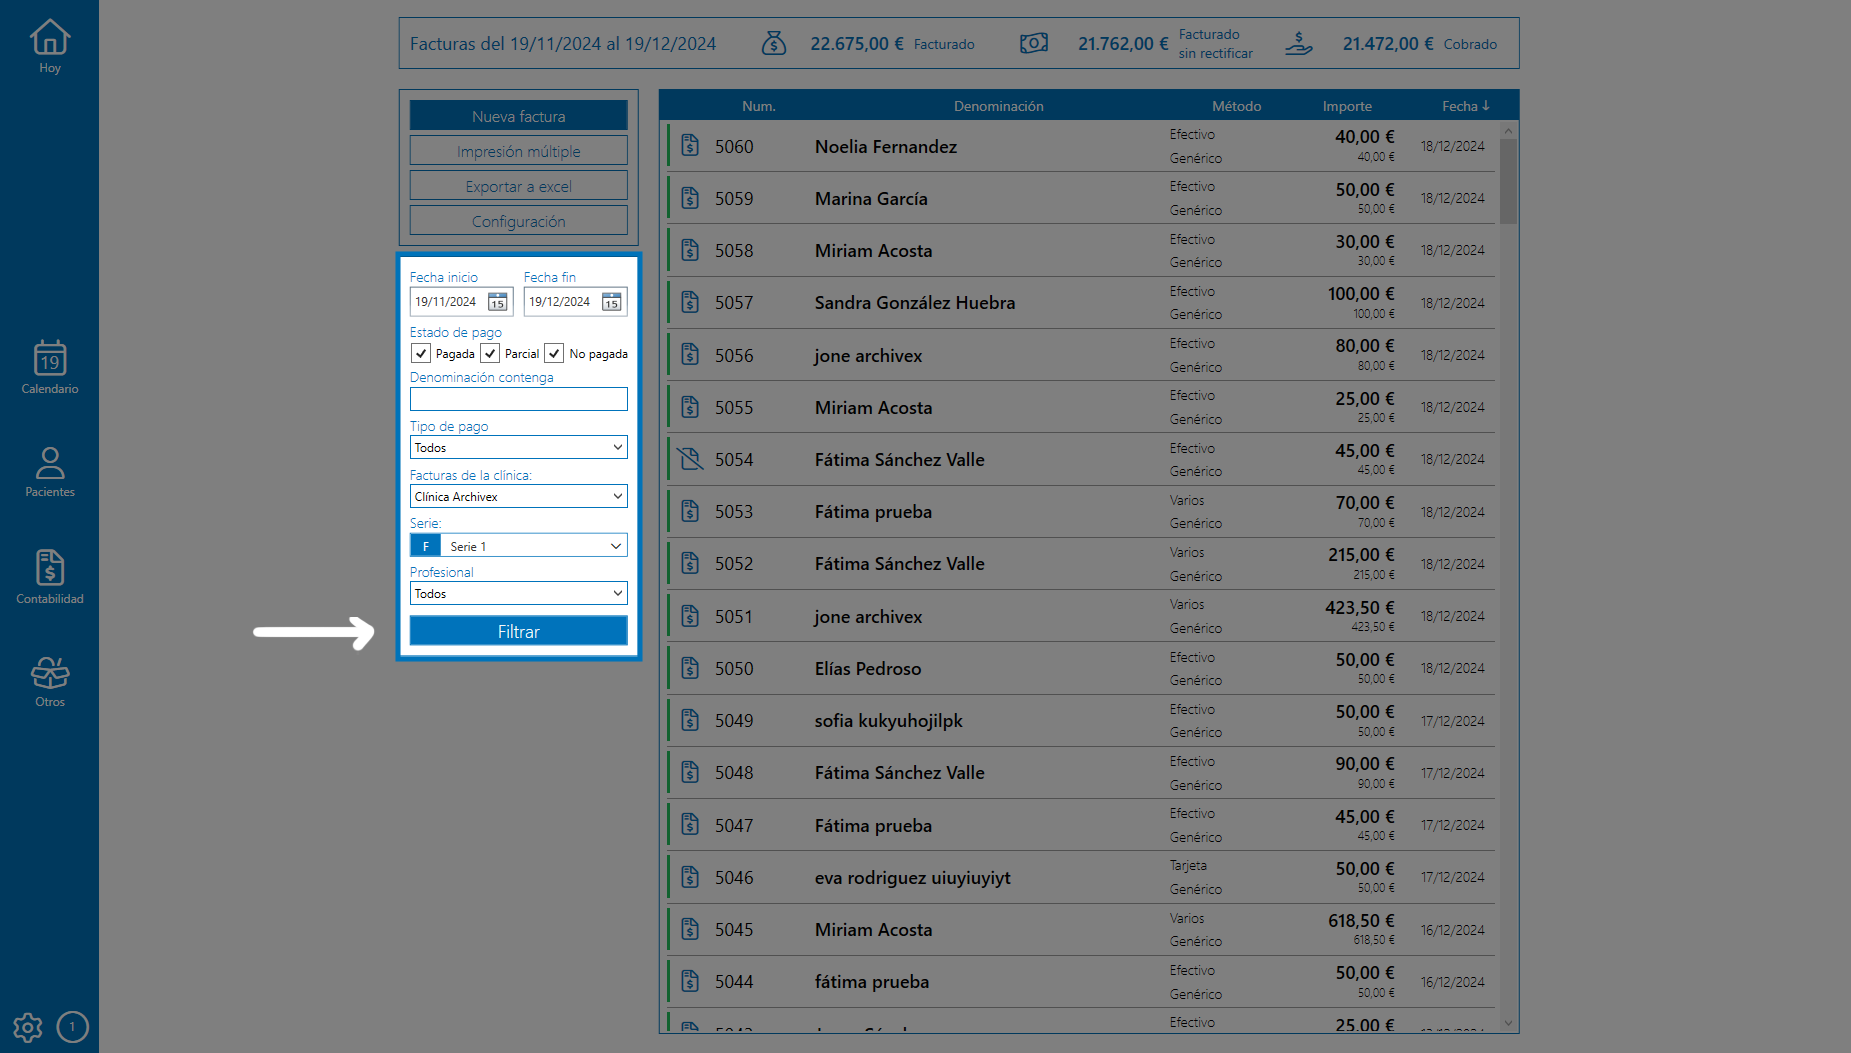Expand the Profesional dropdown

pyautogui.click(x=518, y=593)
